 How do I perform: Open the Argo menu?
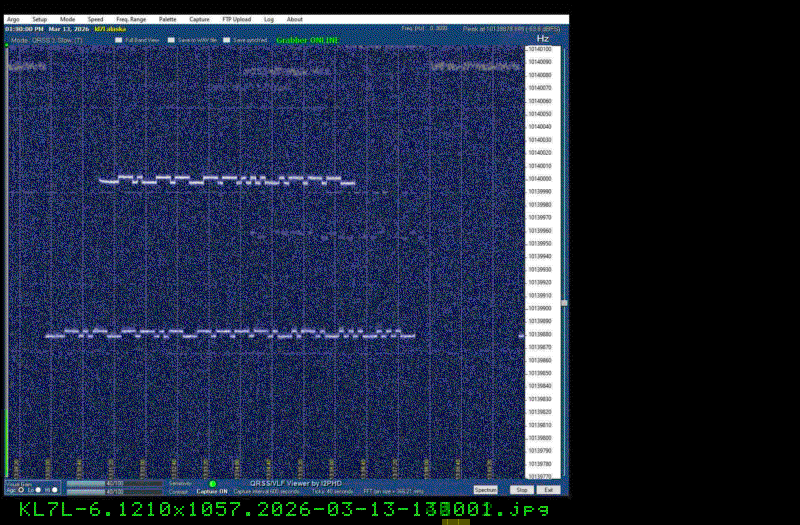(x=13, y=19)
